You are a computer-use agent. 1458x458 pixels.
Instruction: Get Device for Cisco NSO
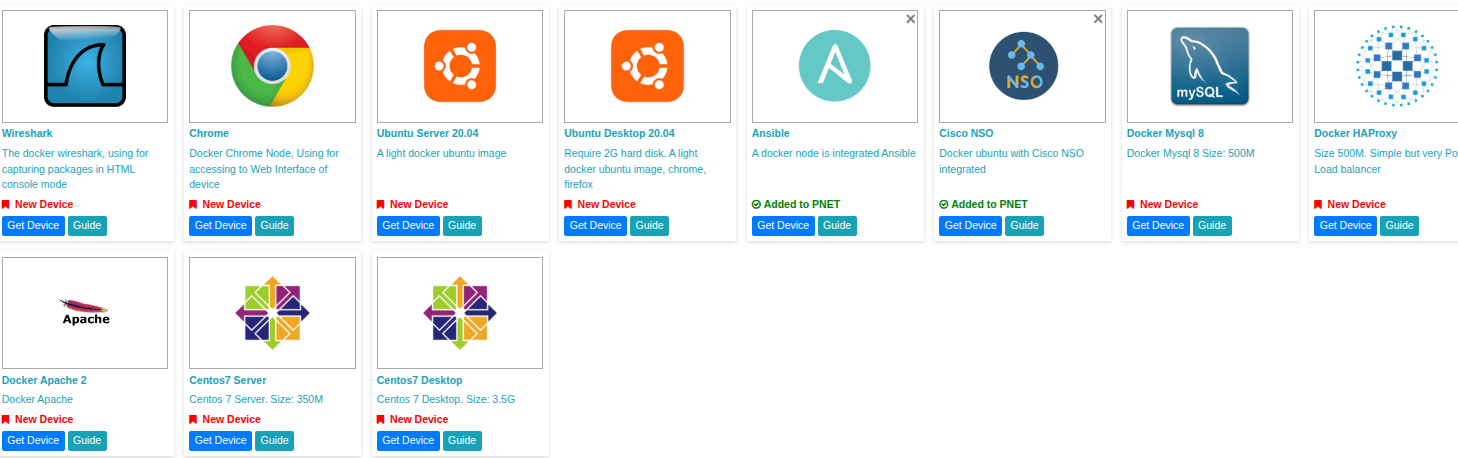point(970,225)
